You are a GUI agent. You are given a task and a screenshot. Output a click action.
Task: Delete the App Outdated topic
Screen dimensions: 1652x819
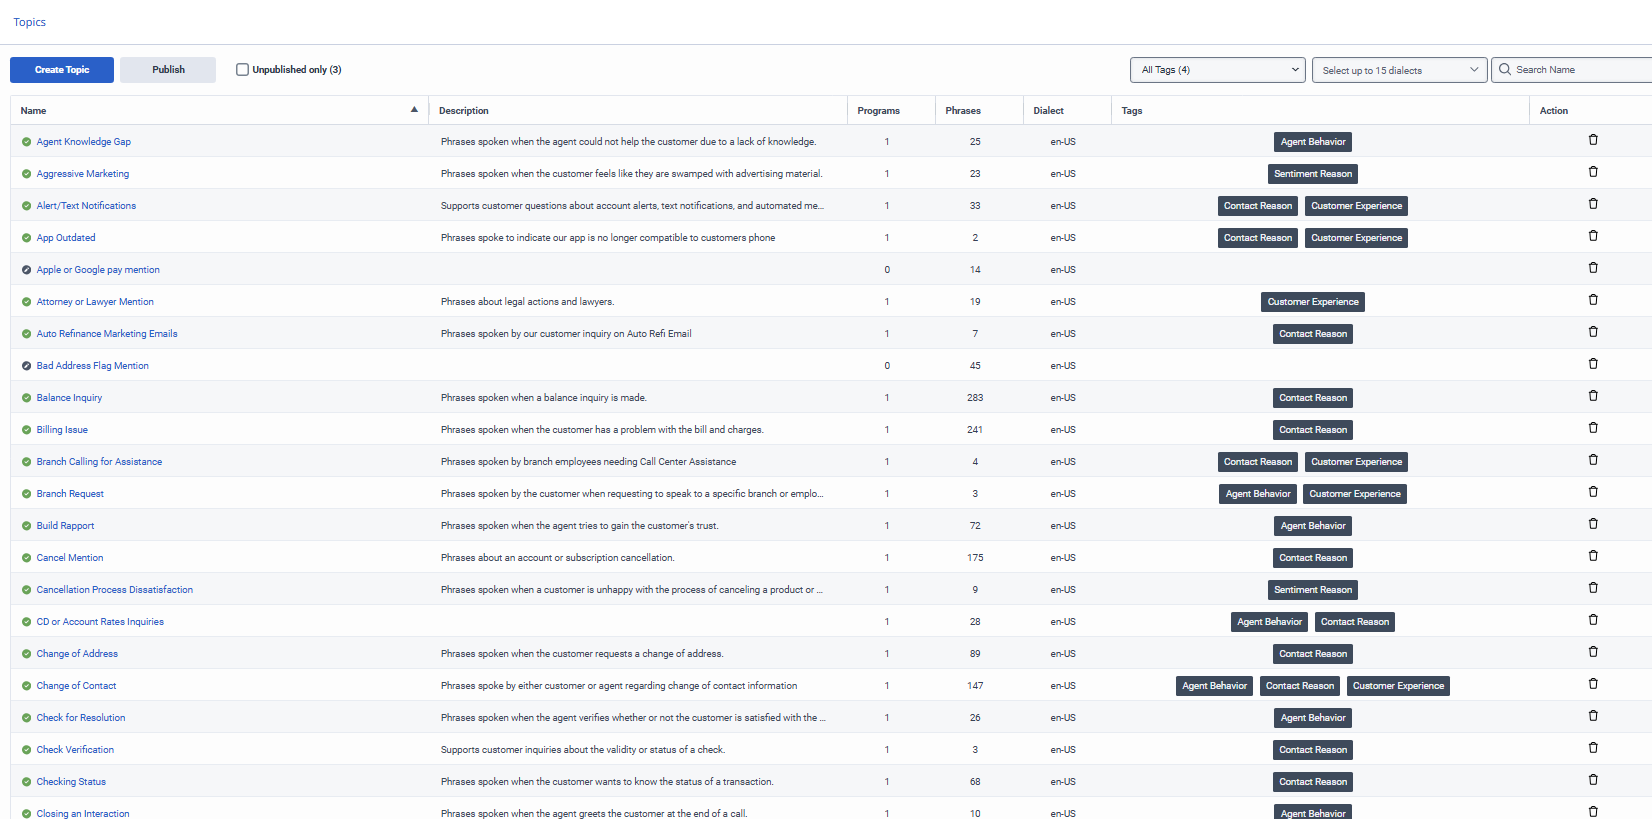(x=1593, y=236)
